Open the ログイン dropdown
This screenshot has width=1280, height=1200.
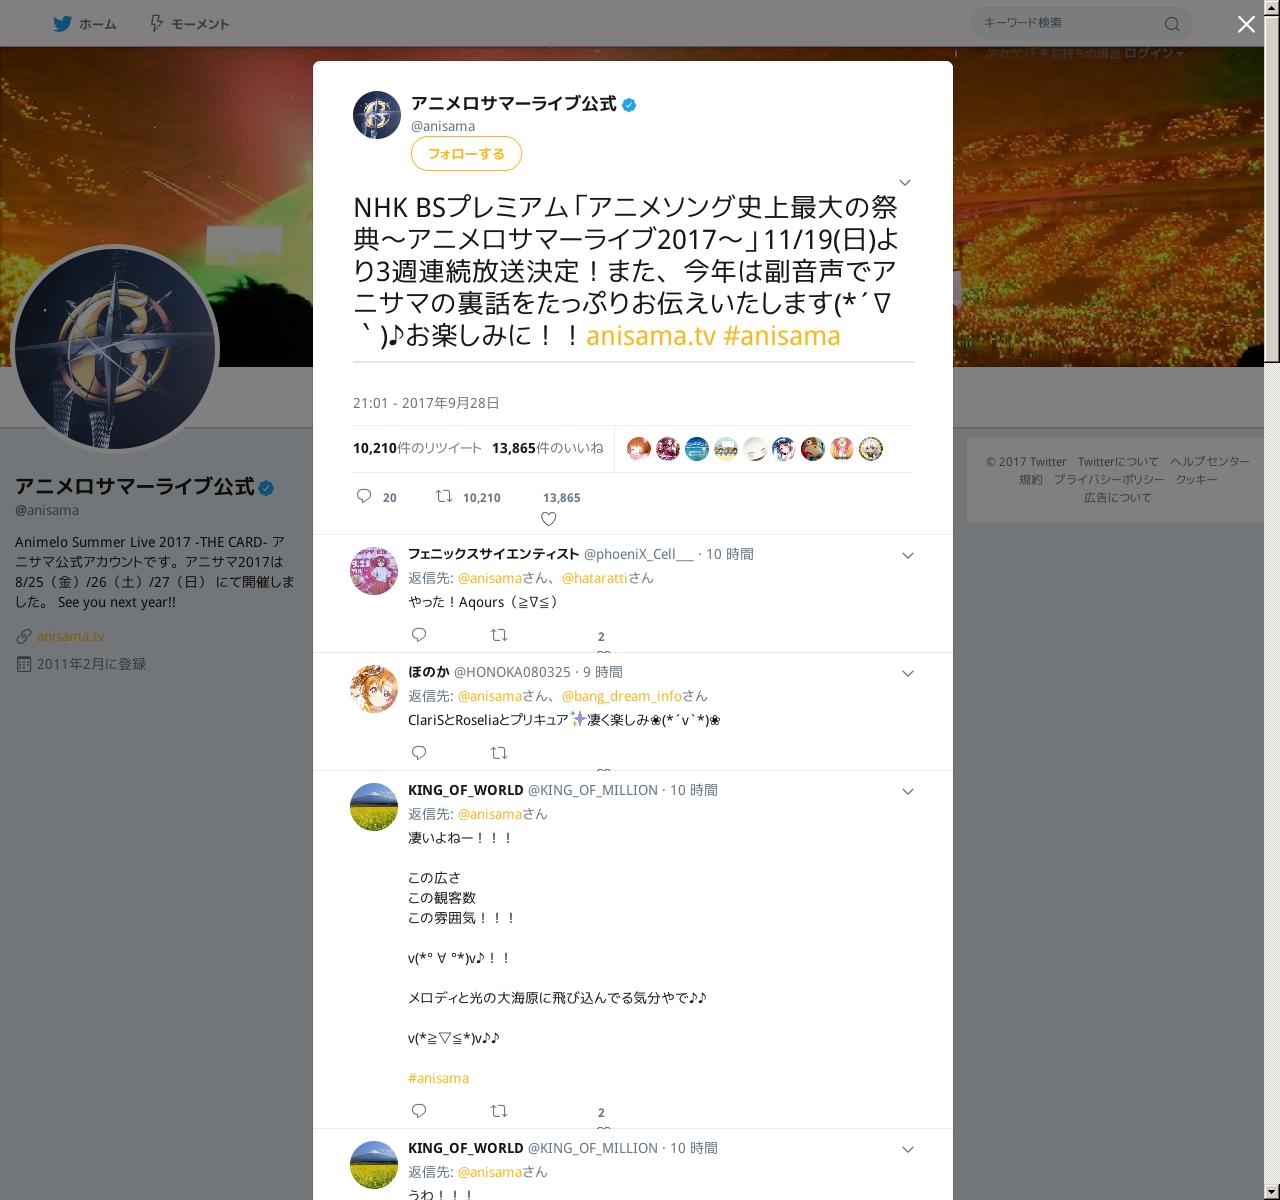point(1154,53)
